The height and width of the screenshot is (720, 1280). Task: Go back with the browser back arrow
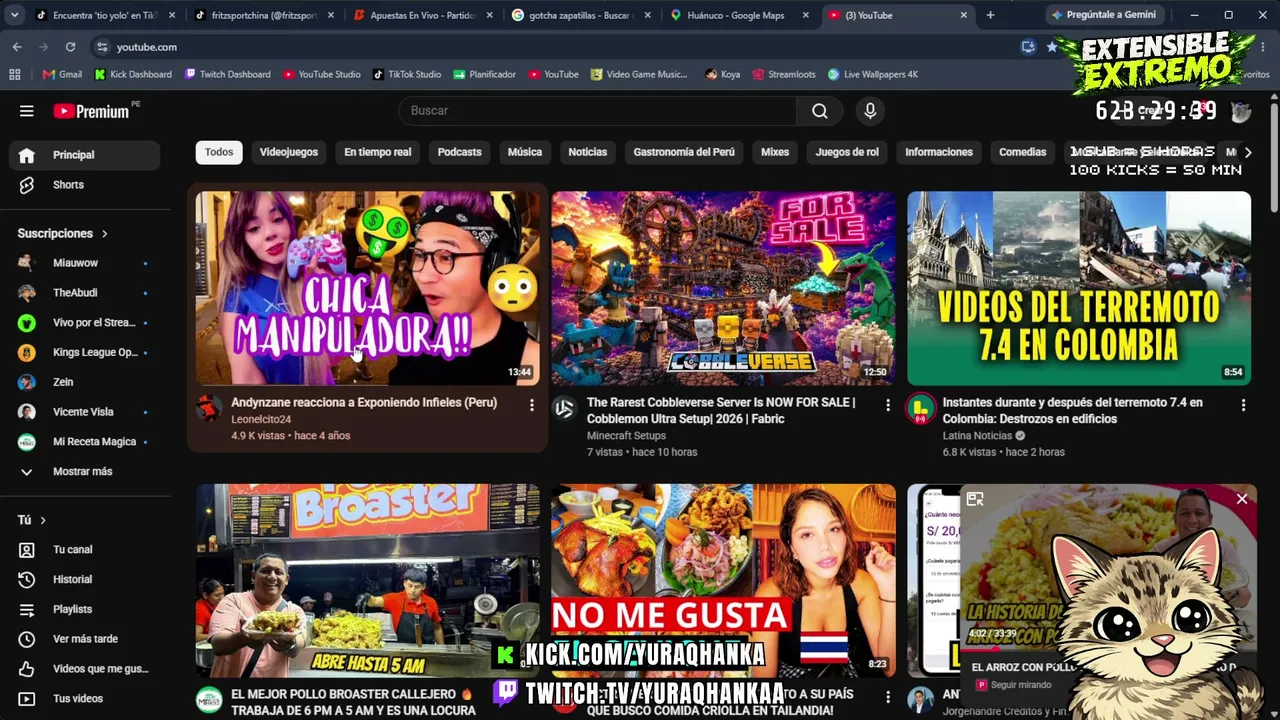17,47
